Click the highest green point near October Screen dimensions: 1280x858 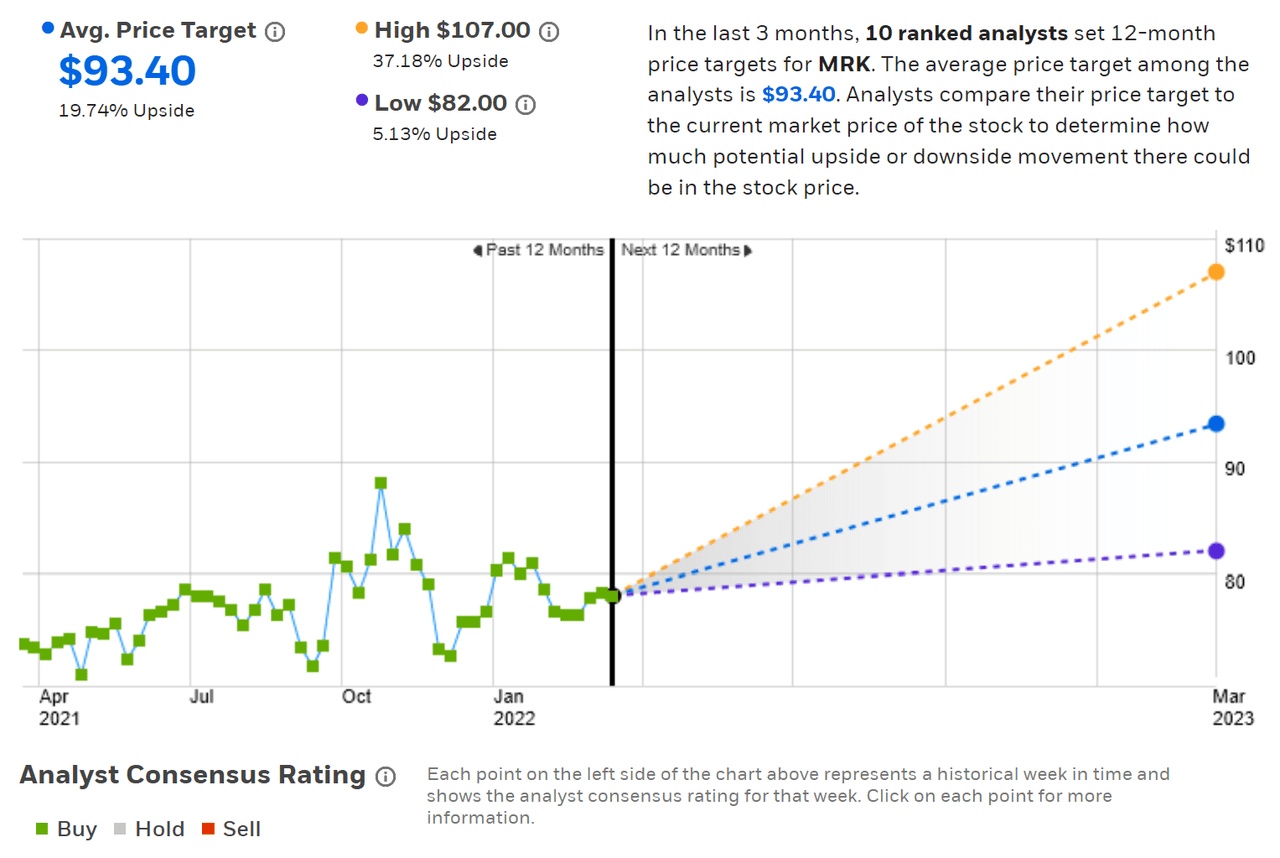click(380, 483)
